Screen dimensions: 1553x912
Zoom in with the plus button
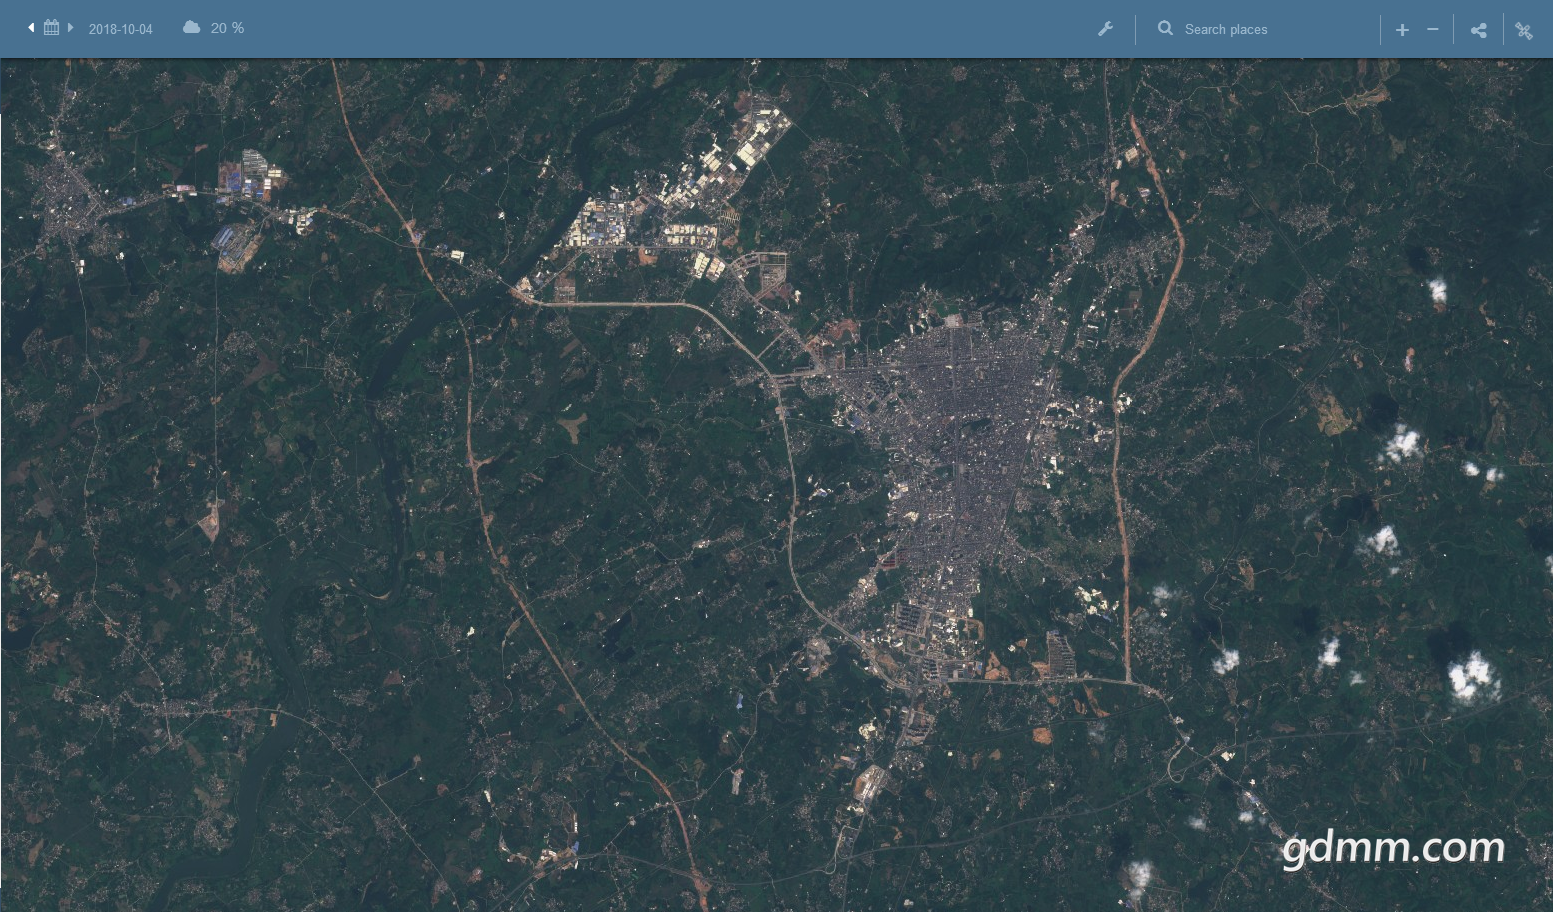tap(1402, 30)
